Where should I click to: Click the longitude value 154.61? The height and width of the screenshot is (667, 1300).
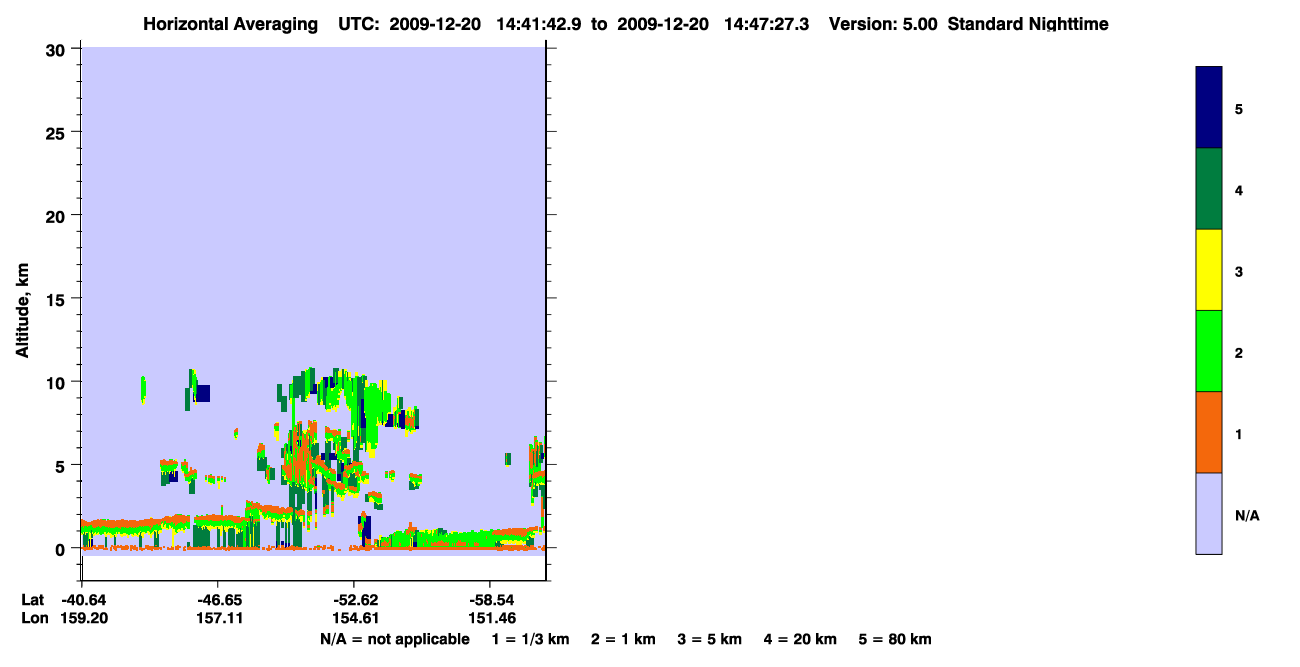[354, 618]
